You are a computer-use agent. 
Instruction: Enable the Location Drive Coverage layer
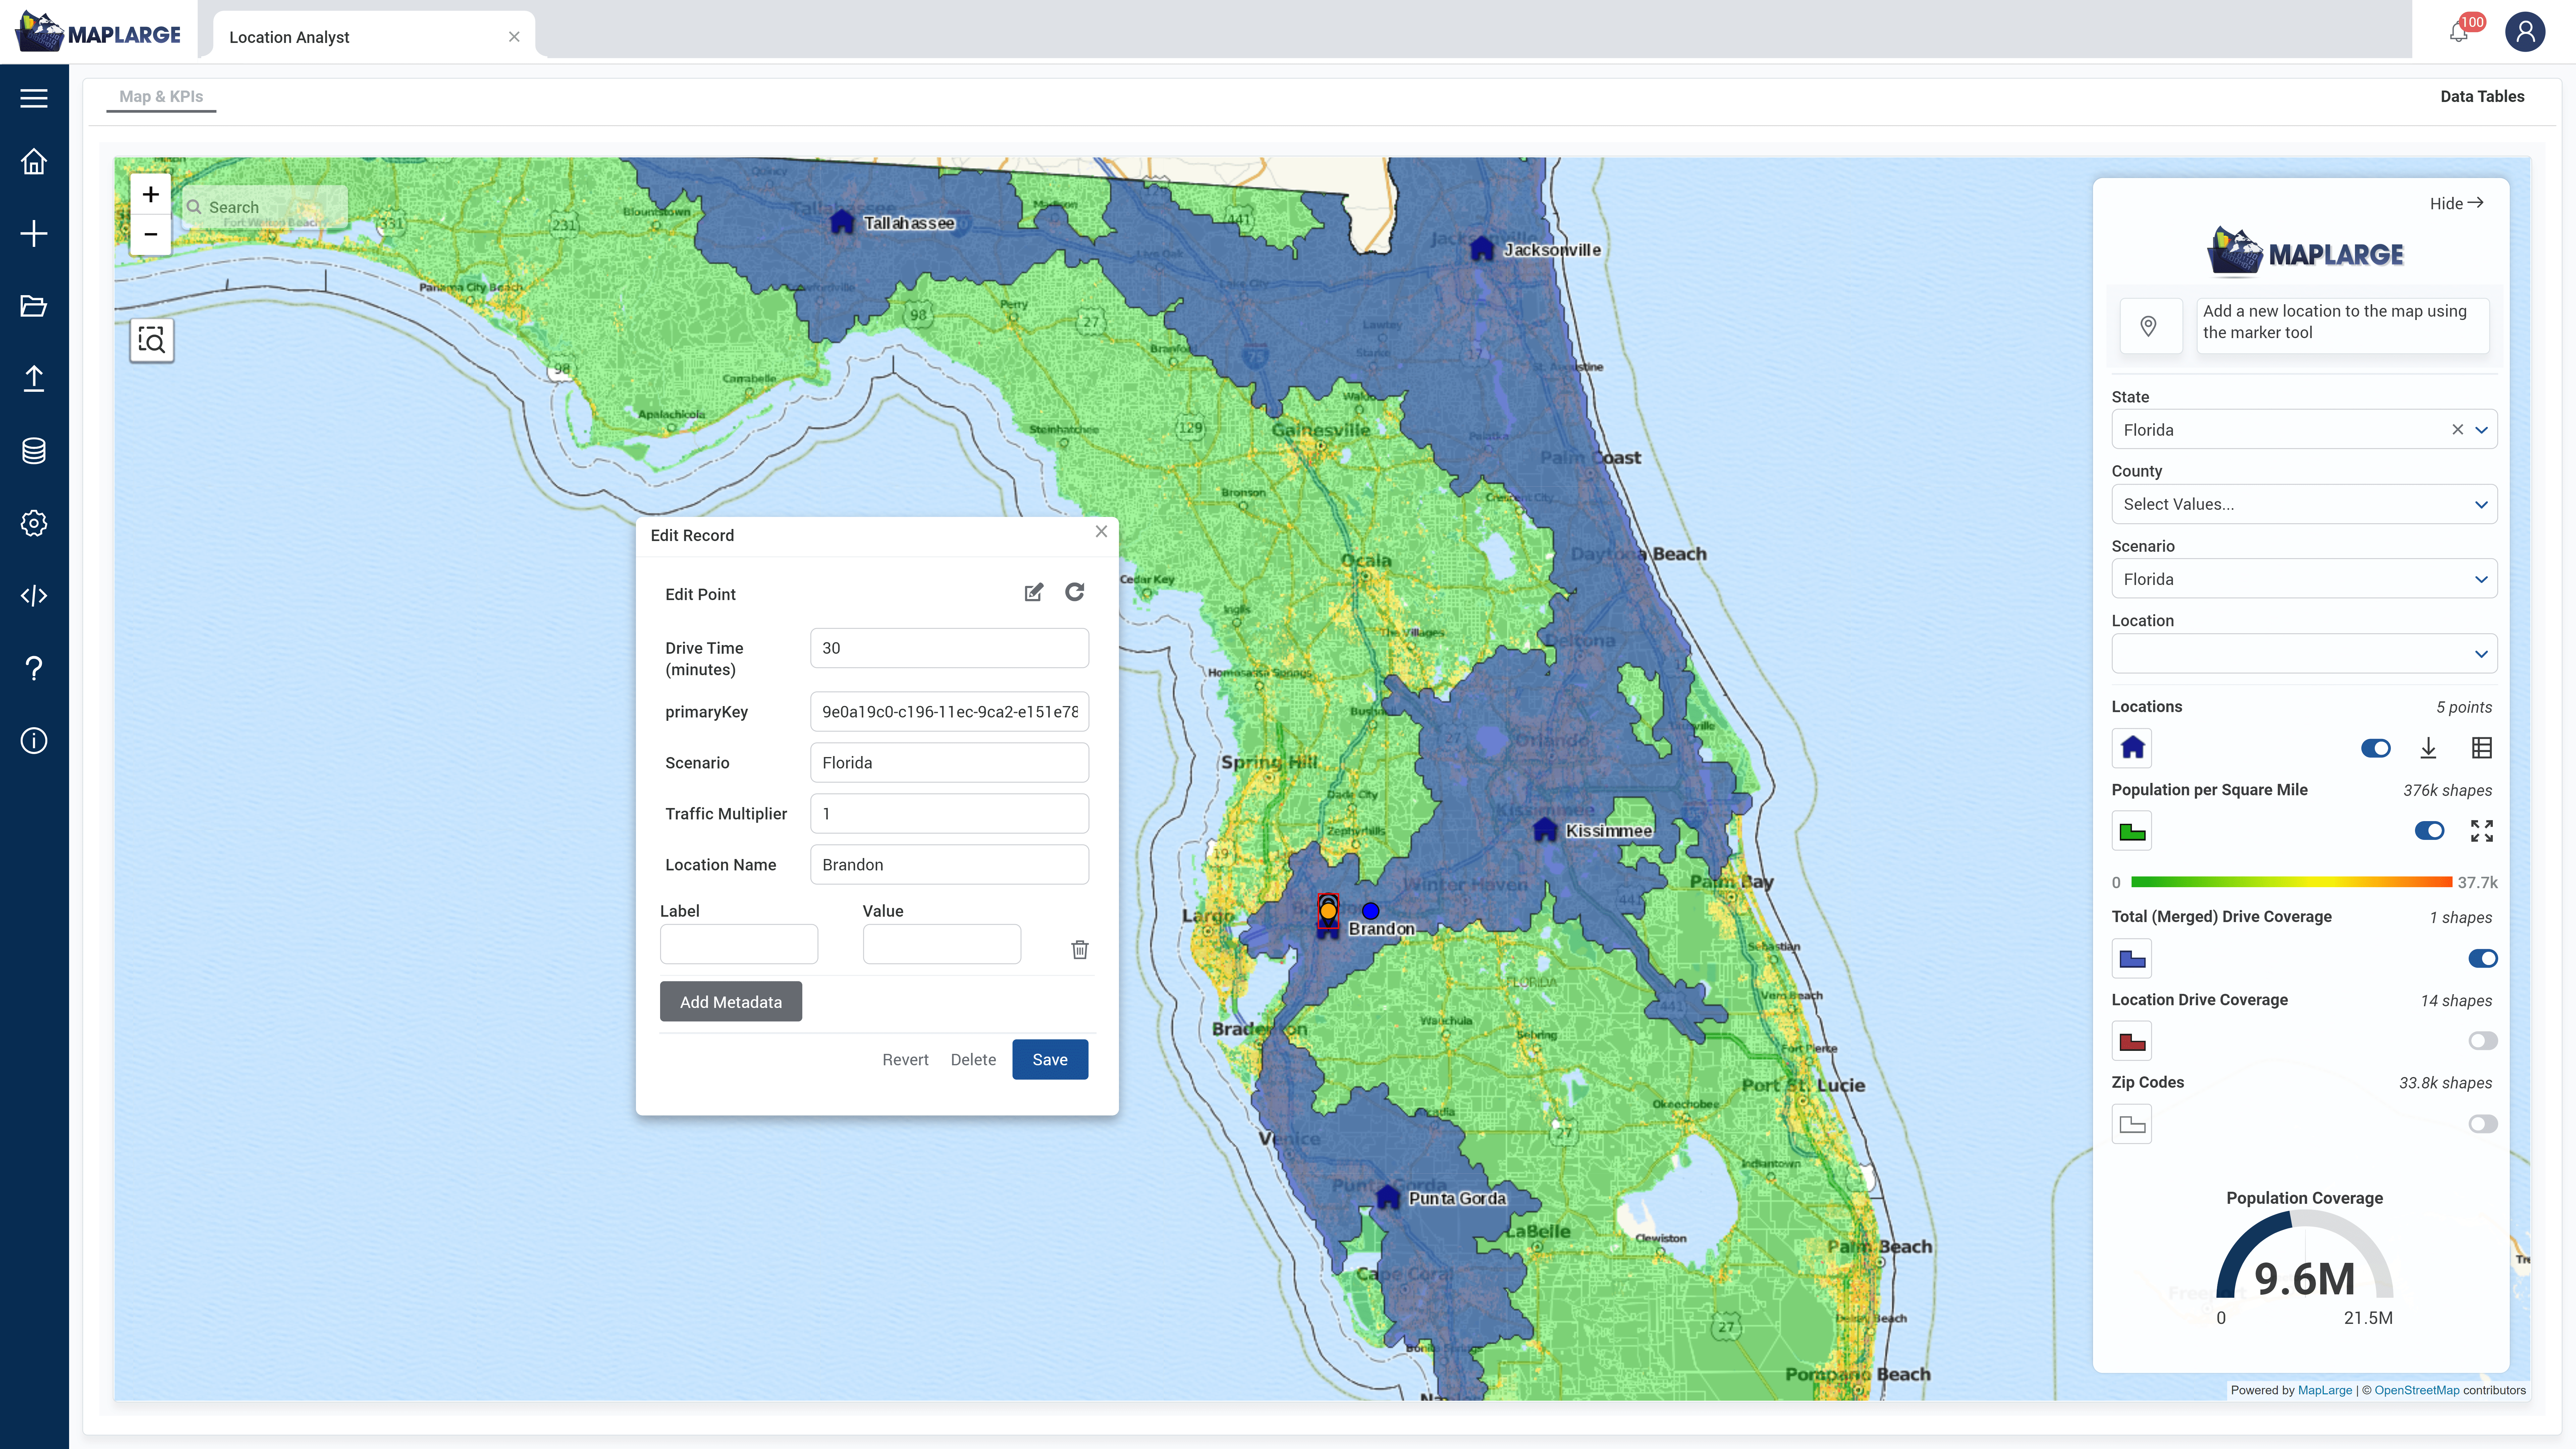tap(2483, 1041)
